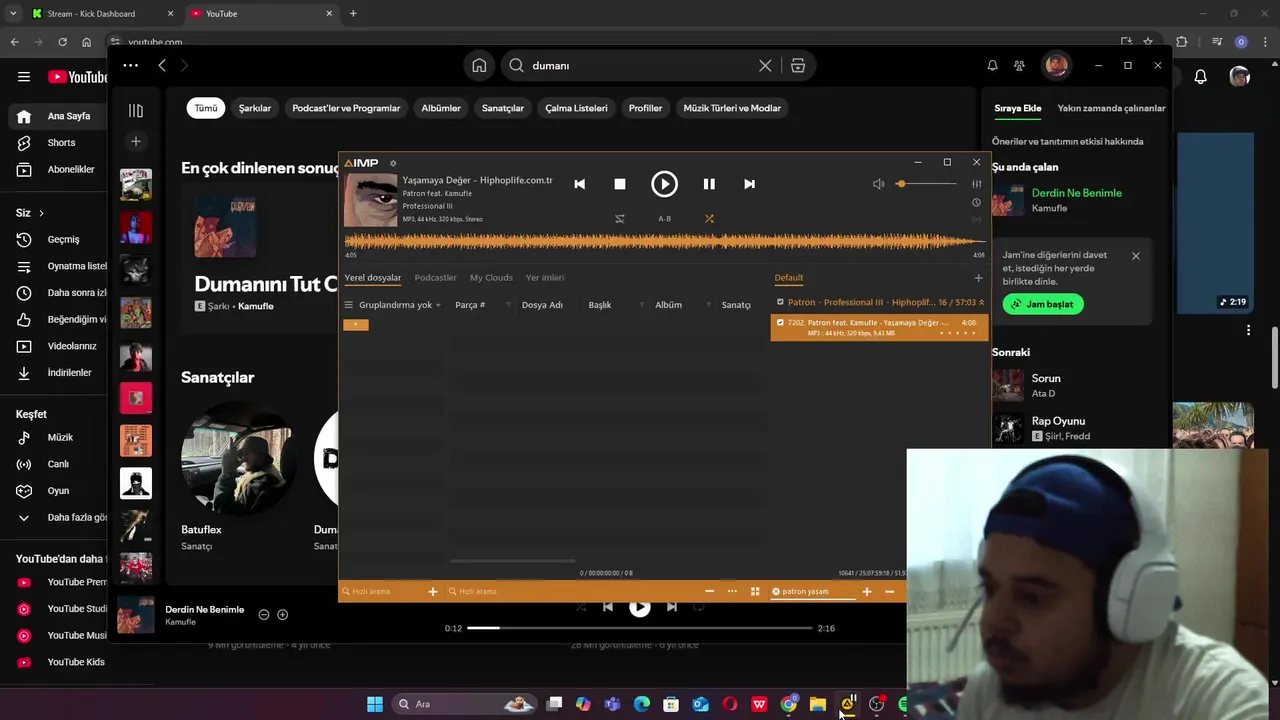Clear patron yaşam search in AIMP
The height and width of the screenshot is (720, 1280).
pos(776,591)
